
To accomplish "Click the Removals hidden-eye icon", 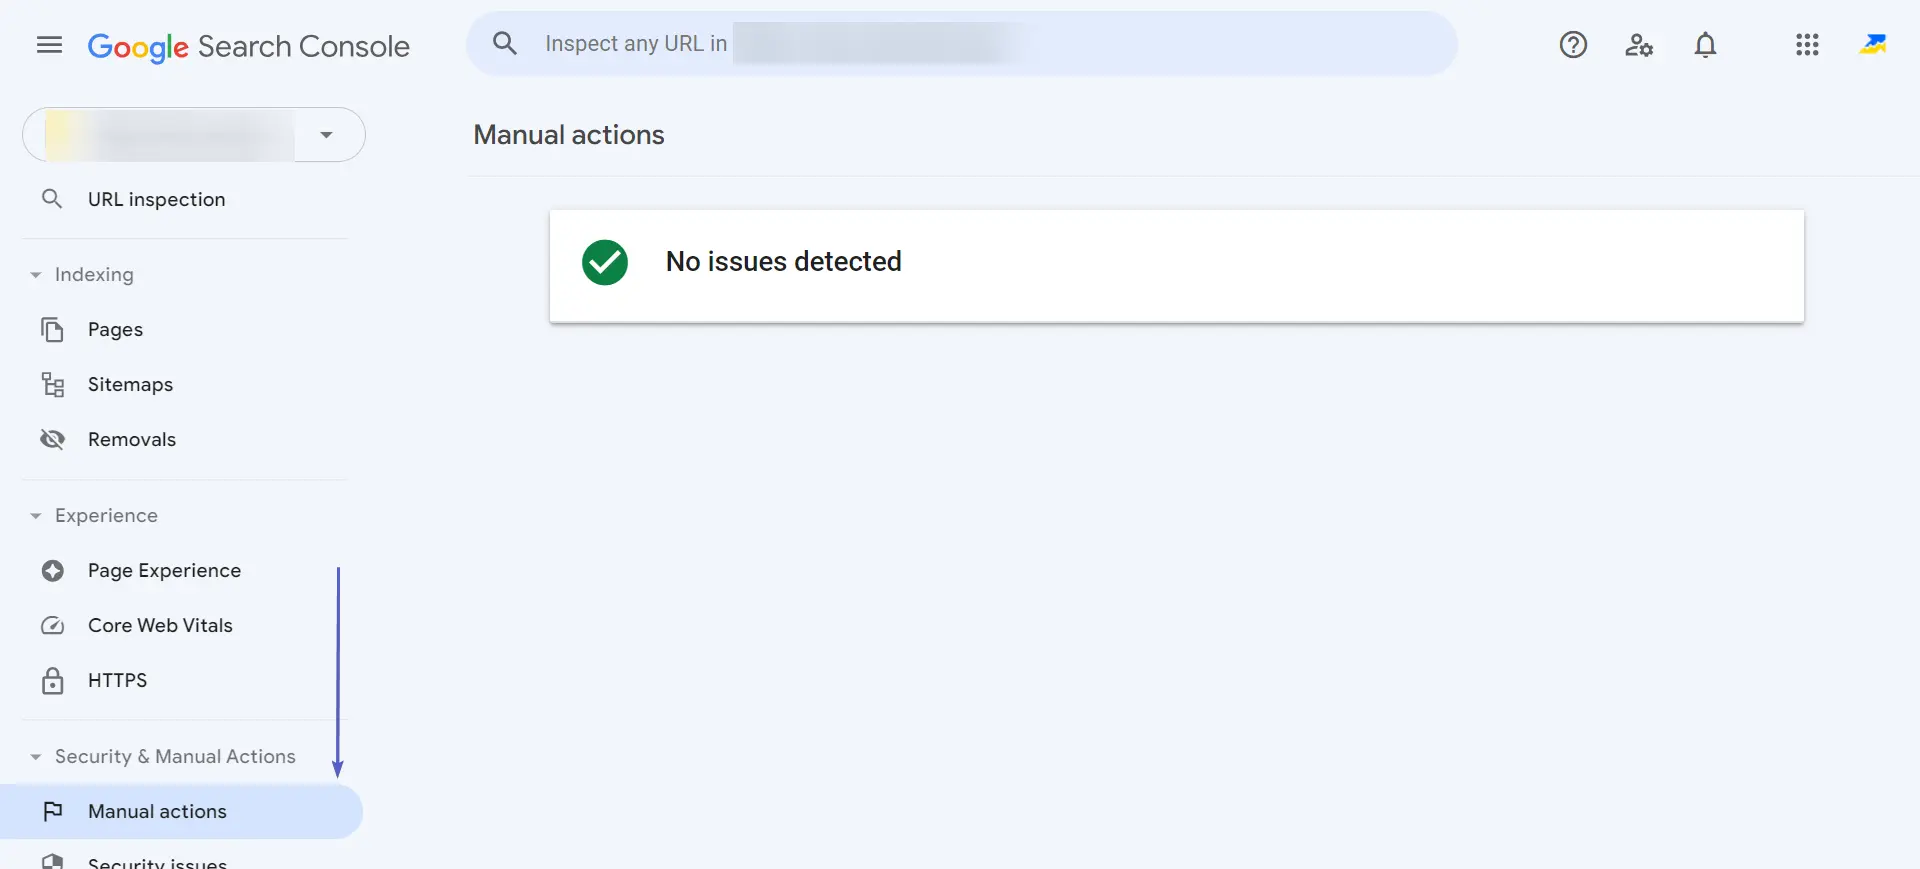I will (x=52, y=439).
